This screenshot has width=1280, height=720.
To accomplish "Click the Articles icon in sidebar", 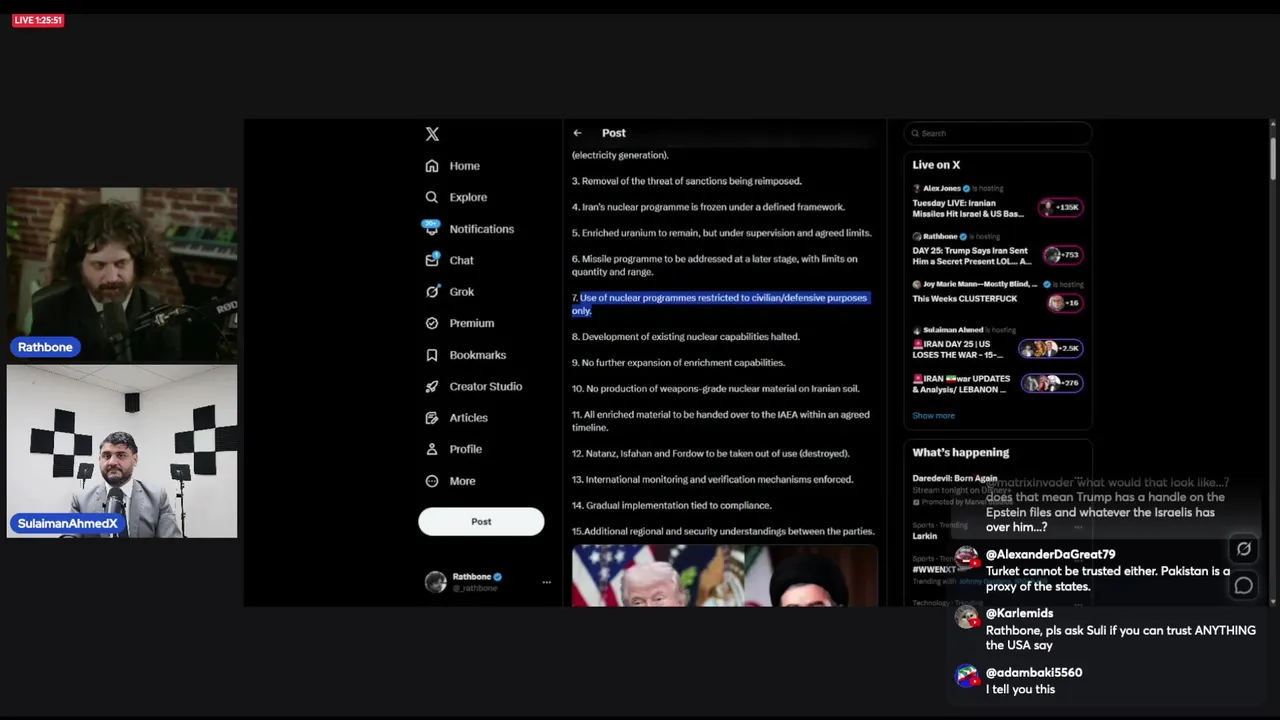I will pyautogui.click(x=432, y=418).
